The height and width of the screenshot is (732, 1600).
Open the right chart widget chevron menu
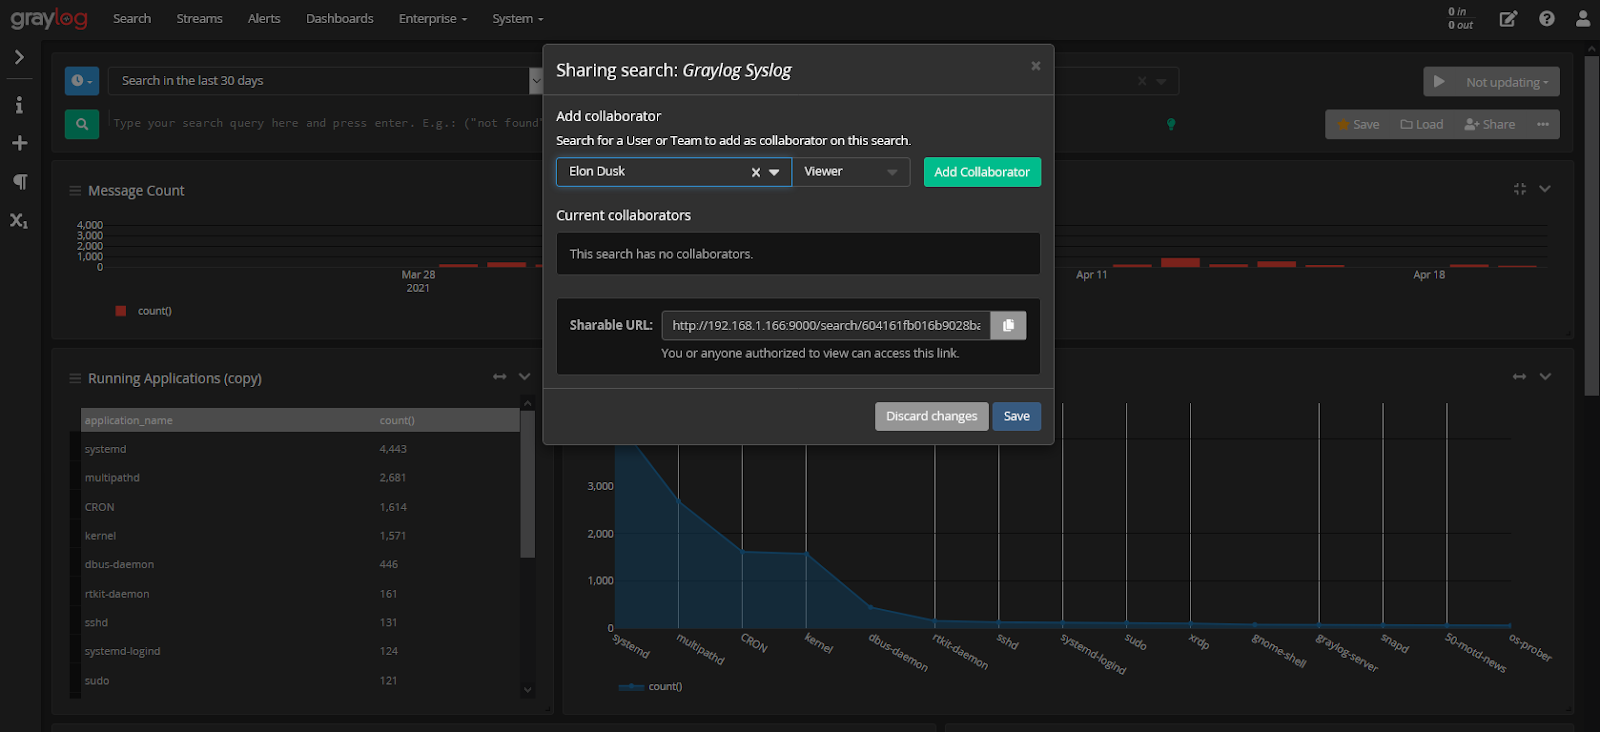tap(1545, 376)
